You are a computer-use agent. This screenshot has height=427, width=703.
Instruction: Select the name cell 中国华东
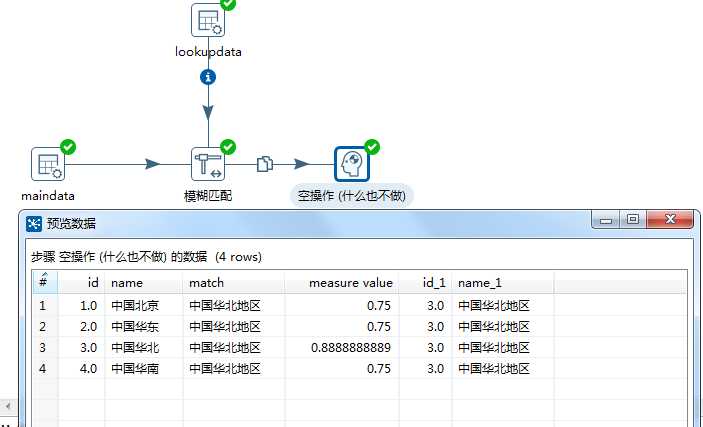(143, 327)
